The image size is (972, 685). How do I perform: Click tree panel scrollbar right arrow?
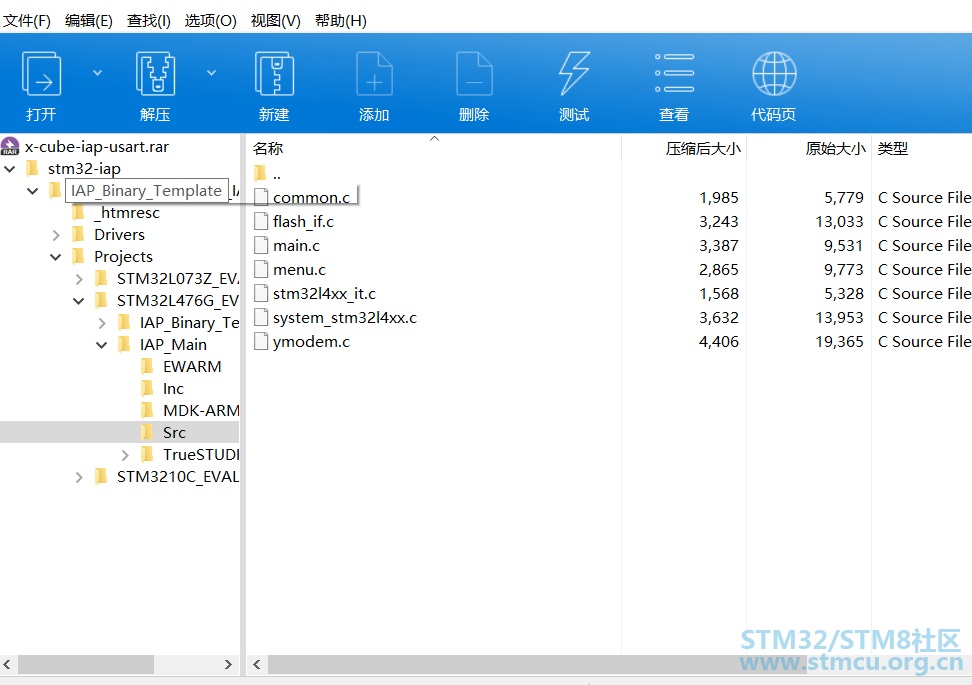(228, 665)
